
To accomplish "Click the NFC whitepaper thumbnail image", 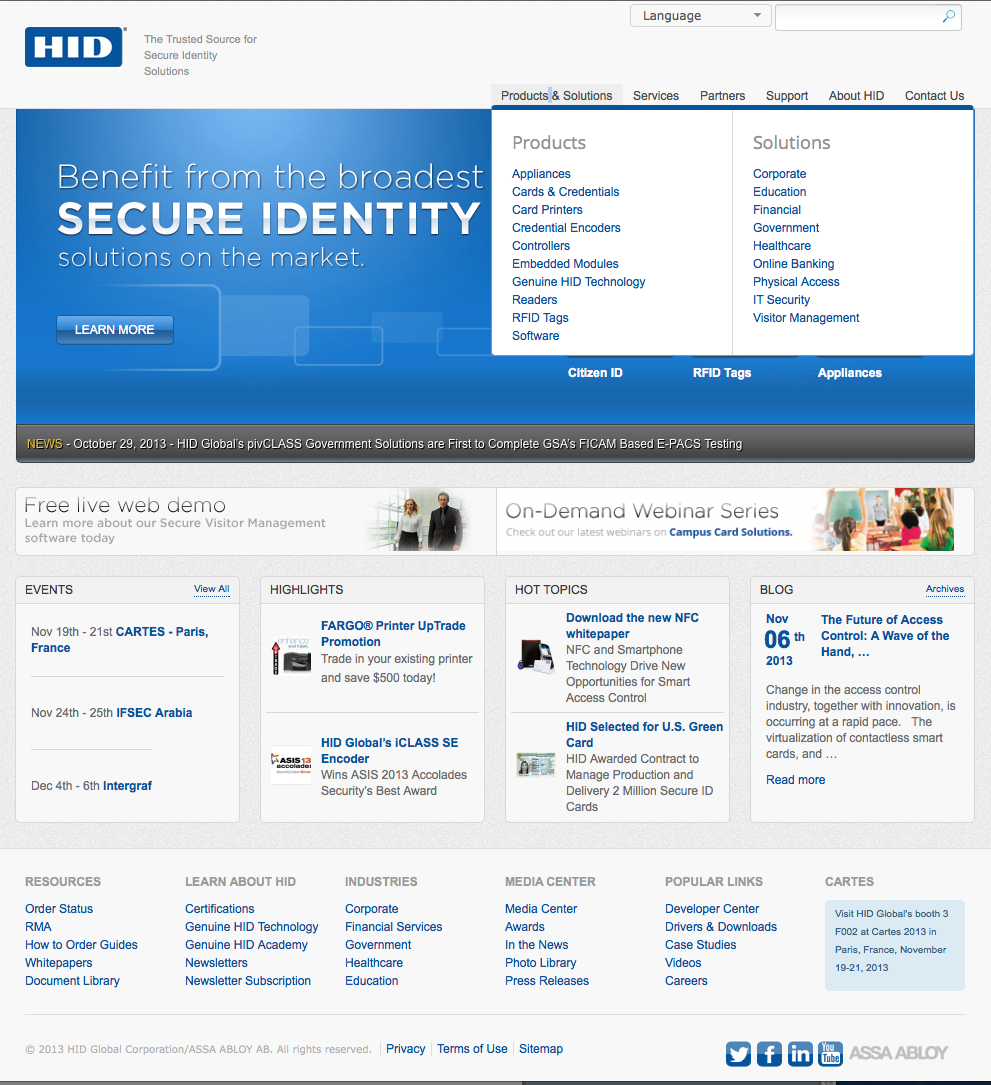I will coord(536,655).
